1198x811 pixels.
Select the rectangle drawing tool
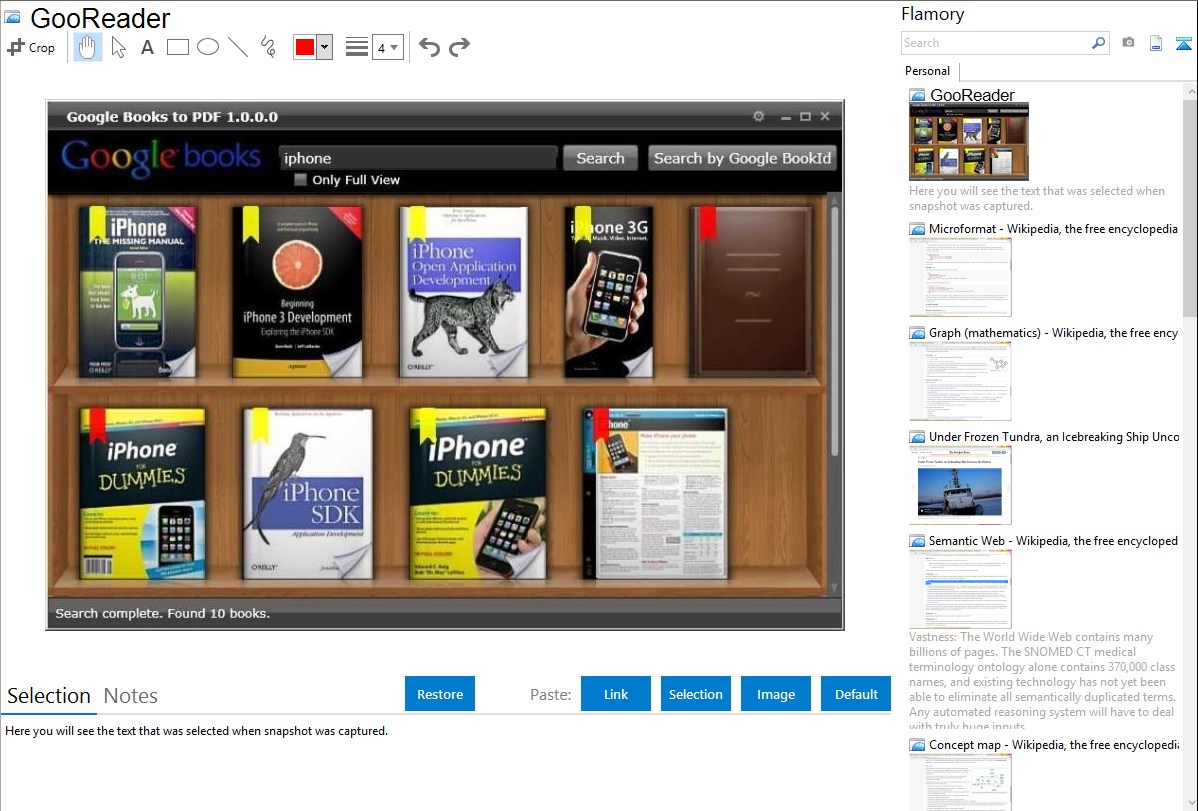pyautogui.click(x=177, y=47)
